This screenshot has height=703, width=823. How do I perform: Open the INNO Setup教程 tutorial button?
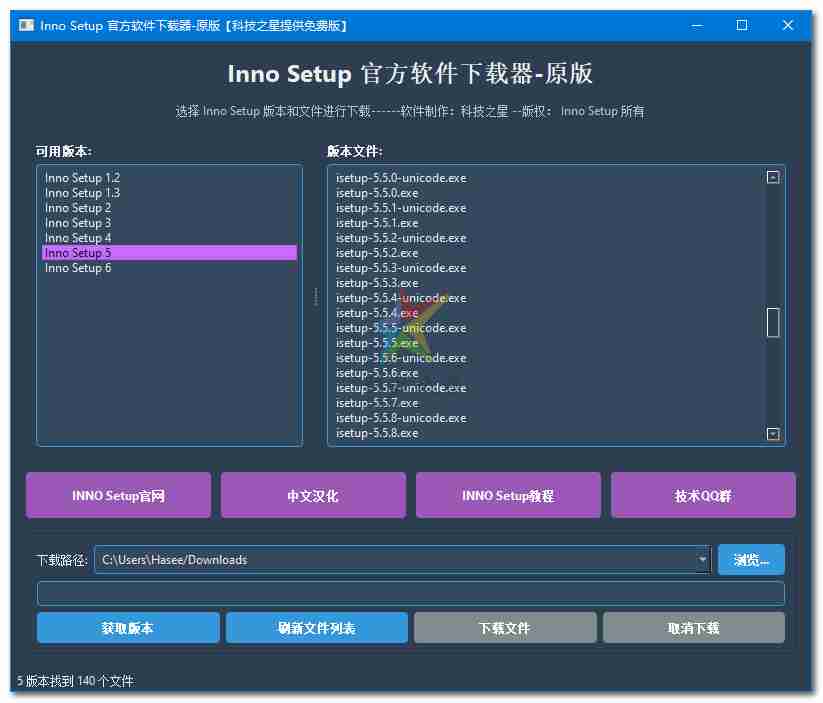[x=508, y=495]
